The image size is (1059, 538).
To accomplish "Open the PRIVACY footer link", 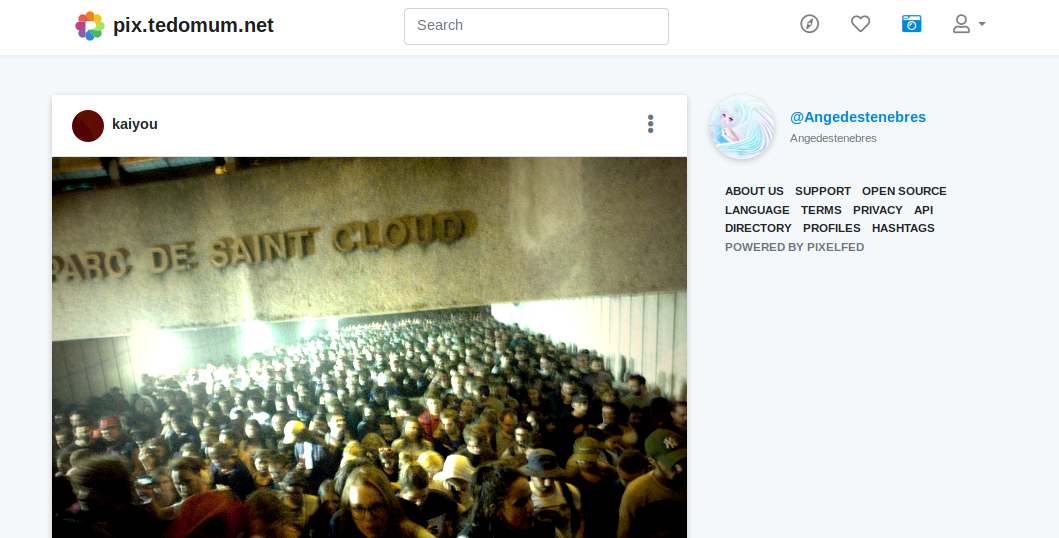I will point(877,210).
